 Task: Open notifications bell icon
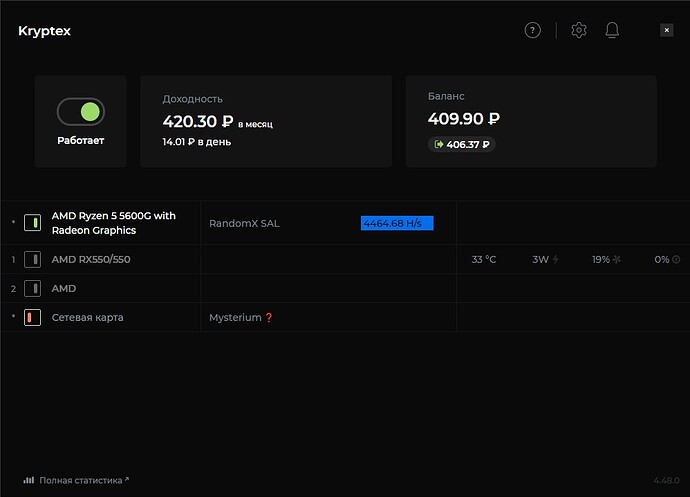(x=612, y=30)
